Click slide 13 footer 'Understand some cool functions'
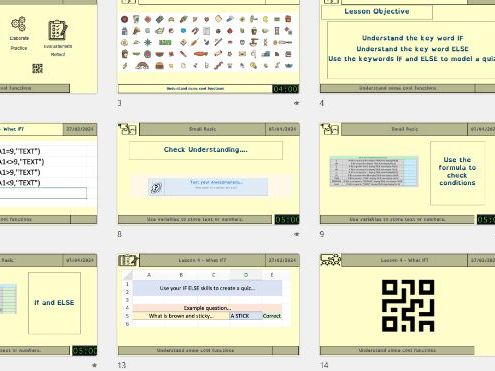 click(x=195, y=350)
